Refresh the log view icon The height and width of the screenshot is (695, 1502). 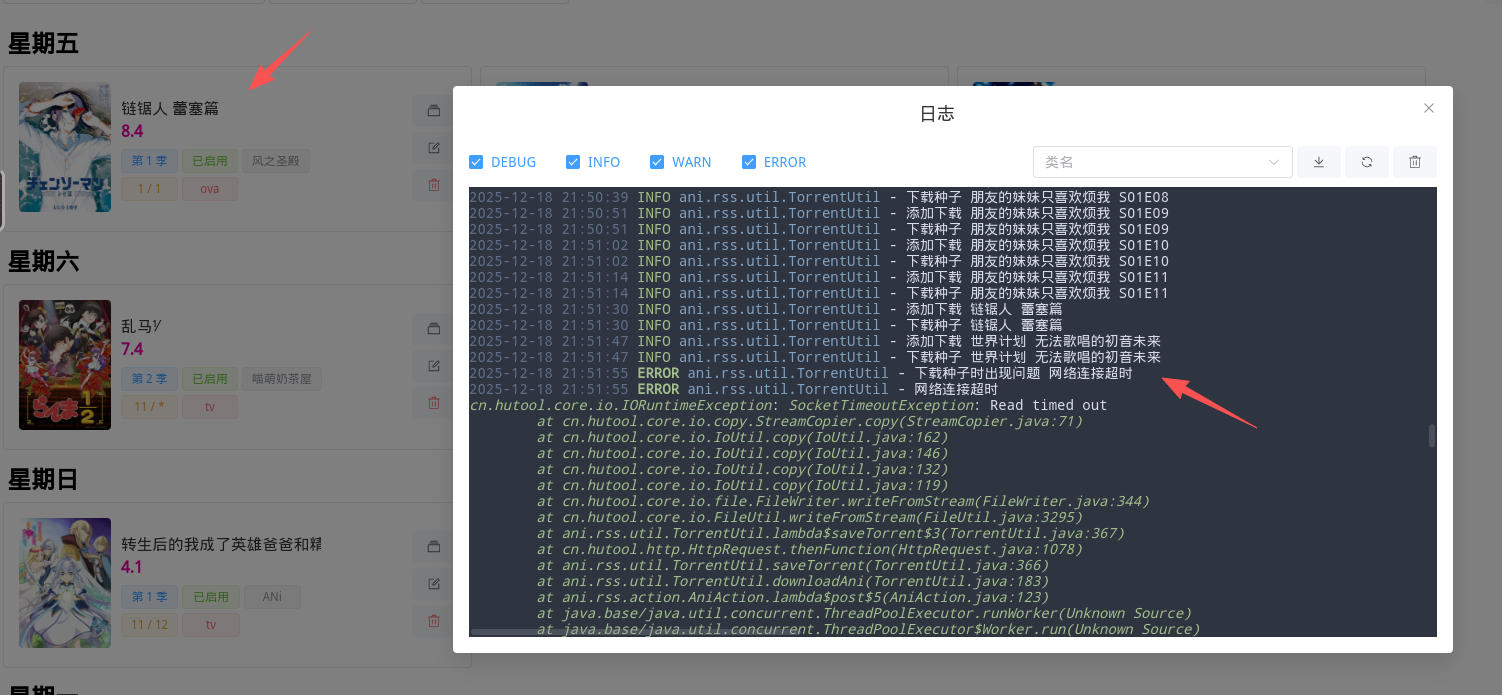[1367, 162]
